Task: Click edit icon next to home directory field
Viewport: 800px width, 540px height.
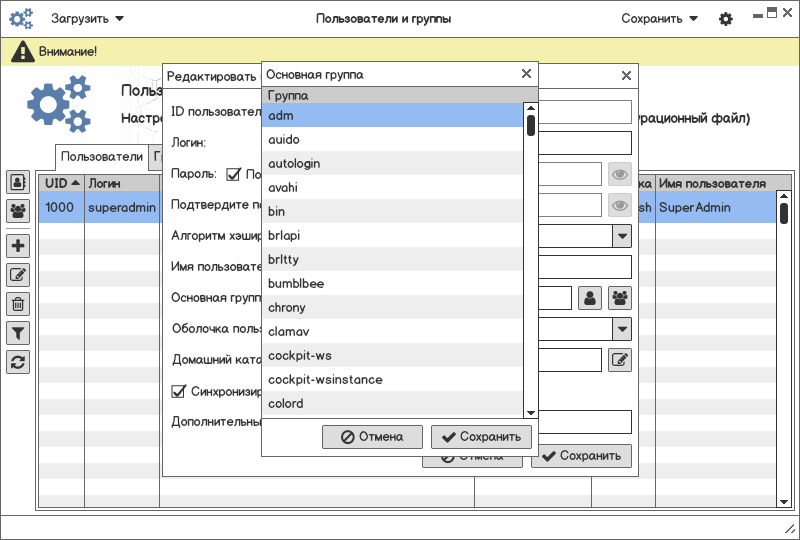Action: click(620, 360)
